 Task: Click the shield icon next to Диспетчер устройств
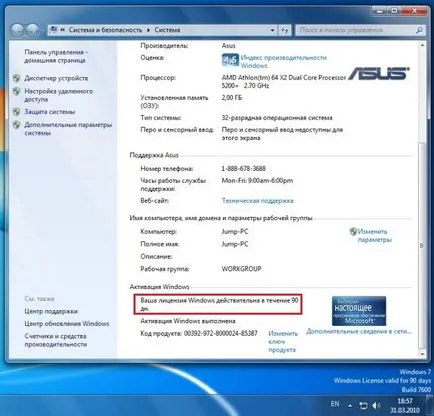coord(16,78)
